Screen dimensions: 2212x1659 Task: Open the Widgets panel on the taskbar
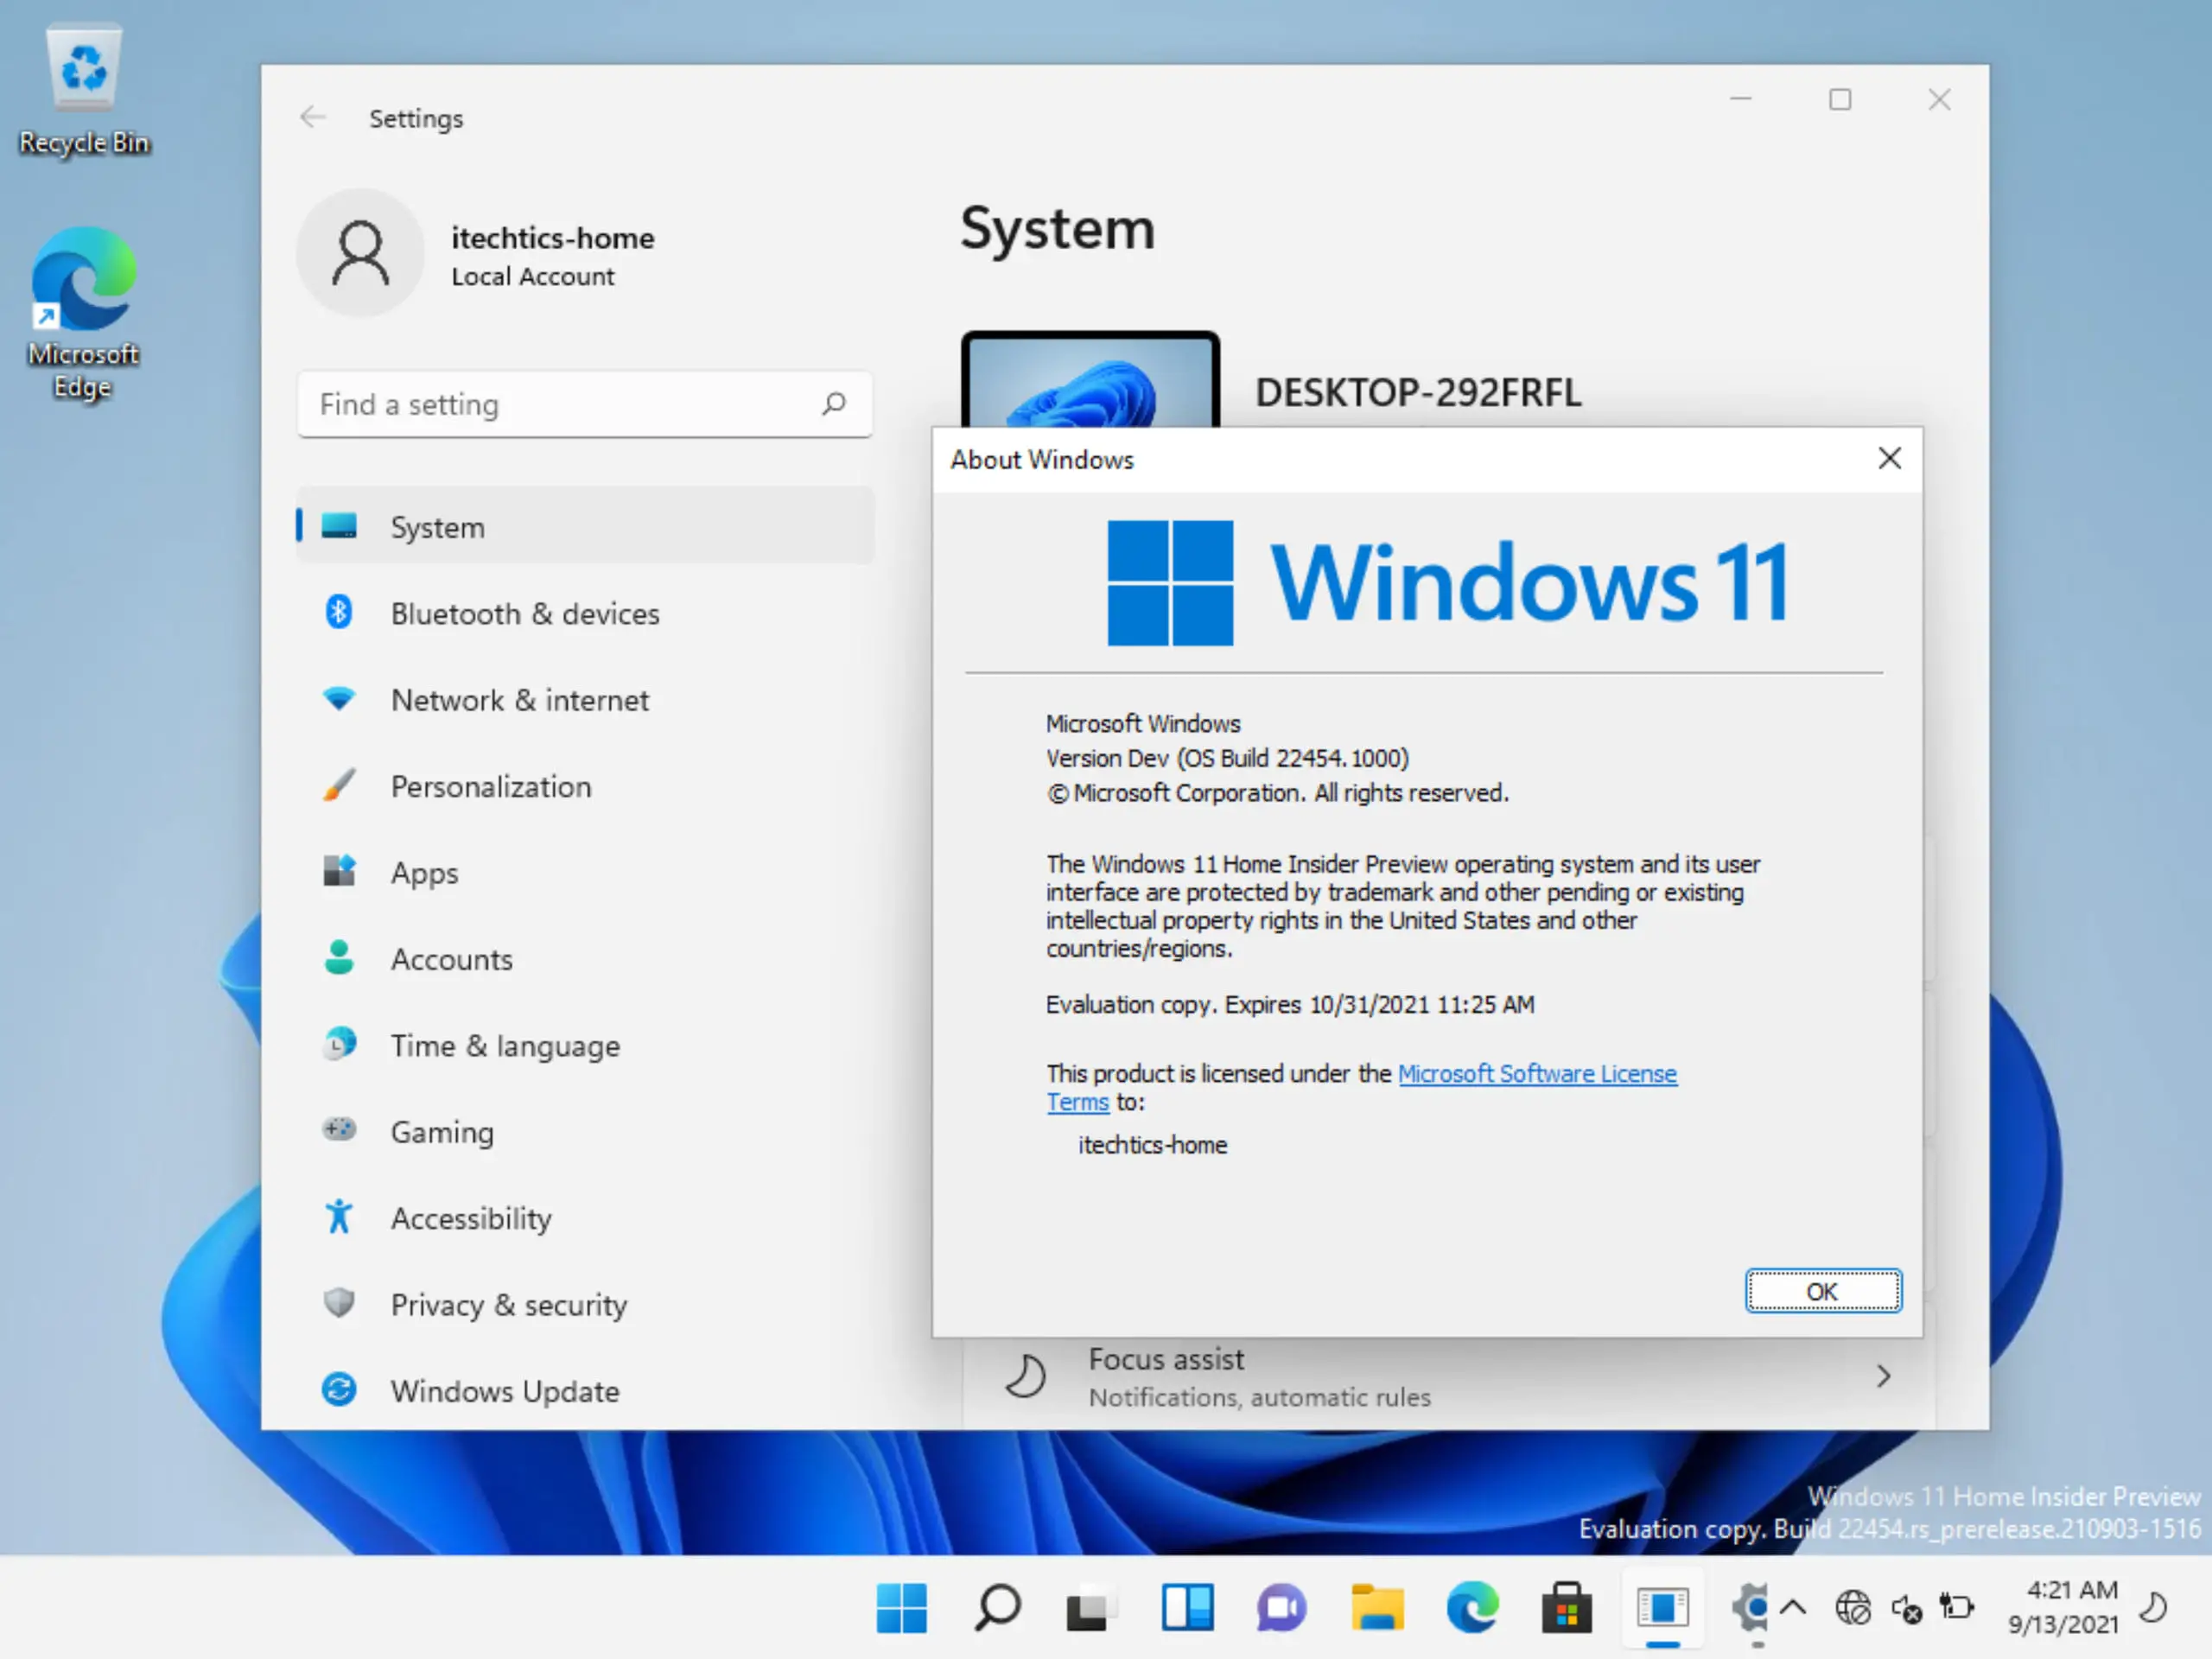click(1187, 1608)
